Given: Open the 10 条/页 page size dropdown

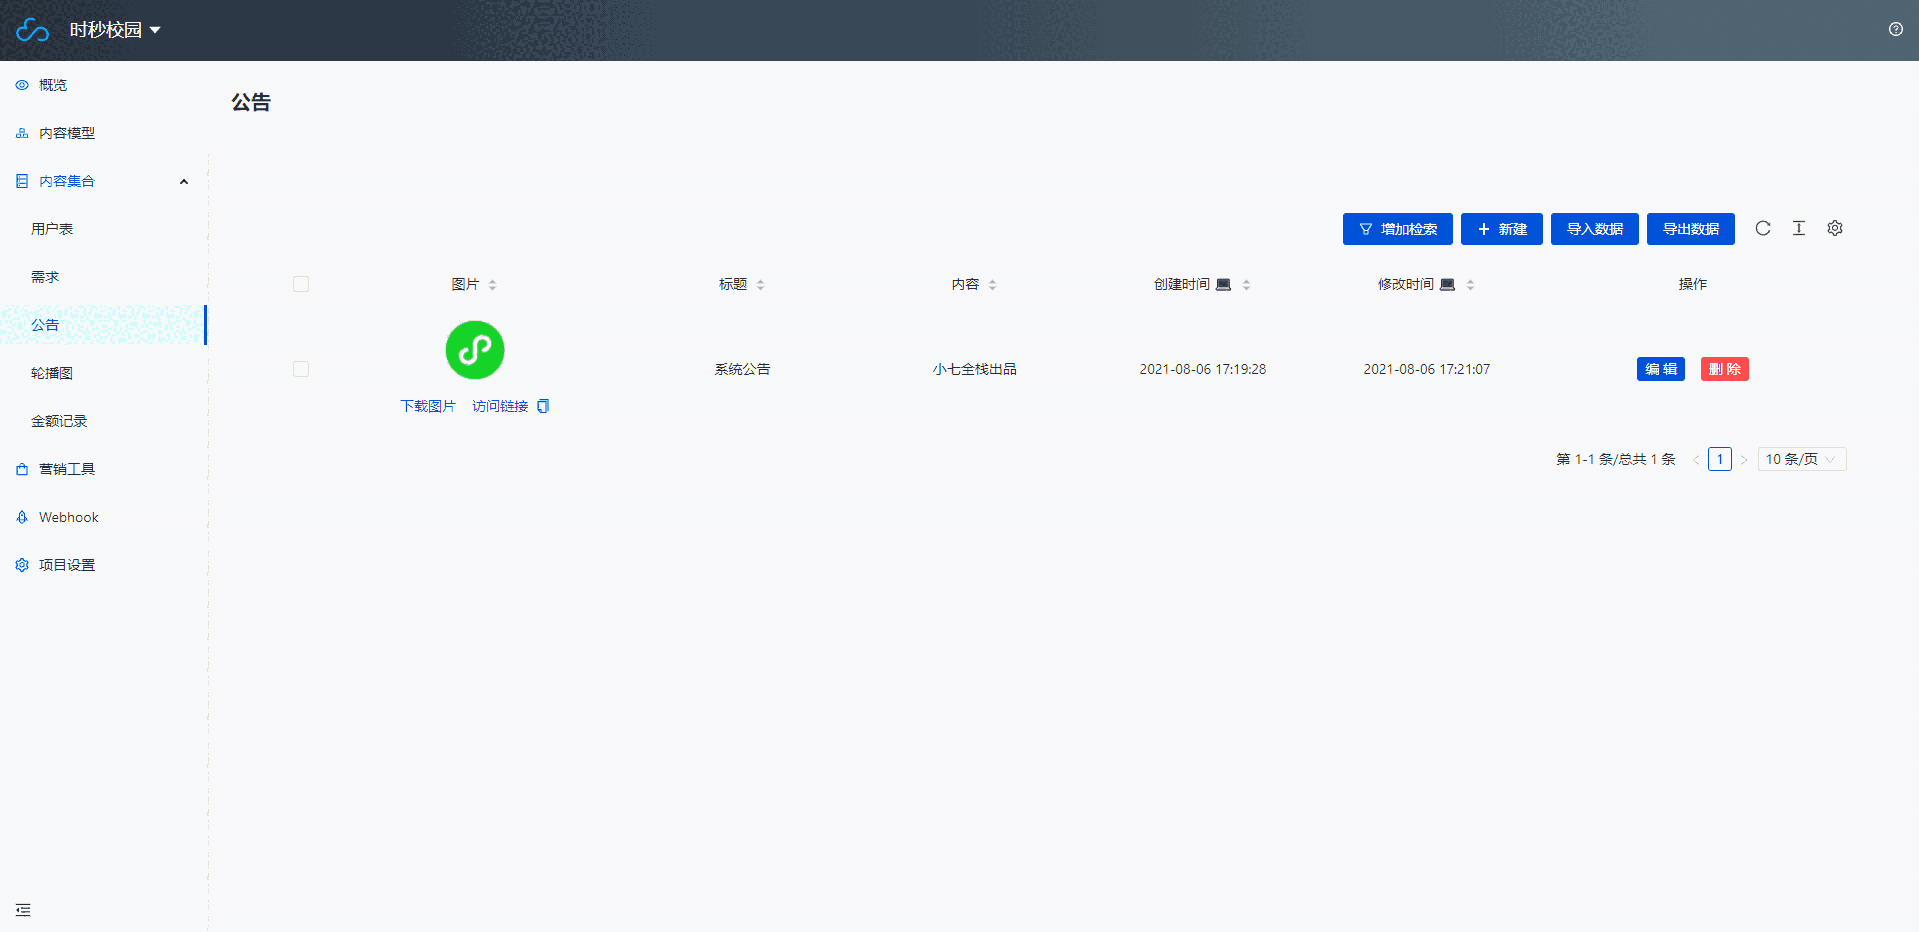Looking at the screenshot, I should [1801, 459].
